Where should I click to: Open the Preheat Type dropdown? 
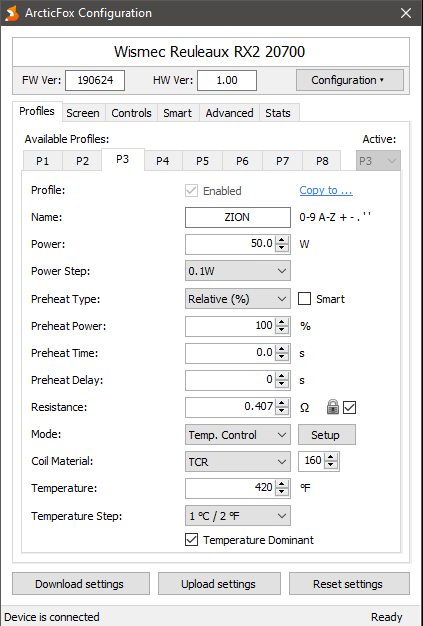click(x=238, y=299)
